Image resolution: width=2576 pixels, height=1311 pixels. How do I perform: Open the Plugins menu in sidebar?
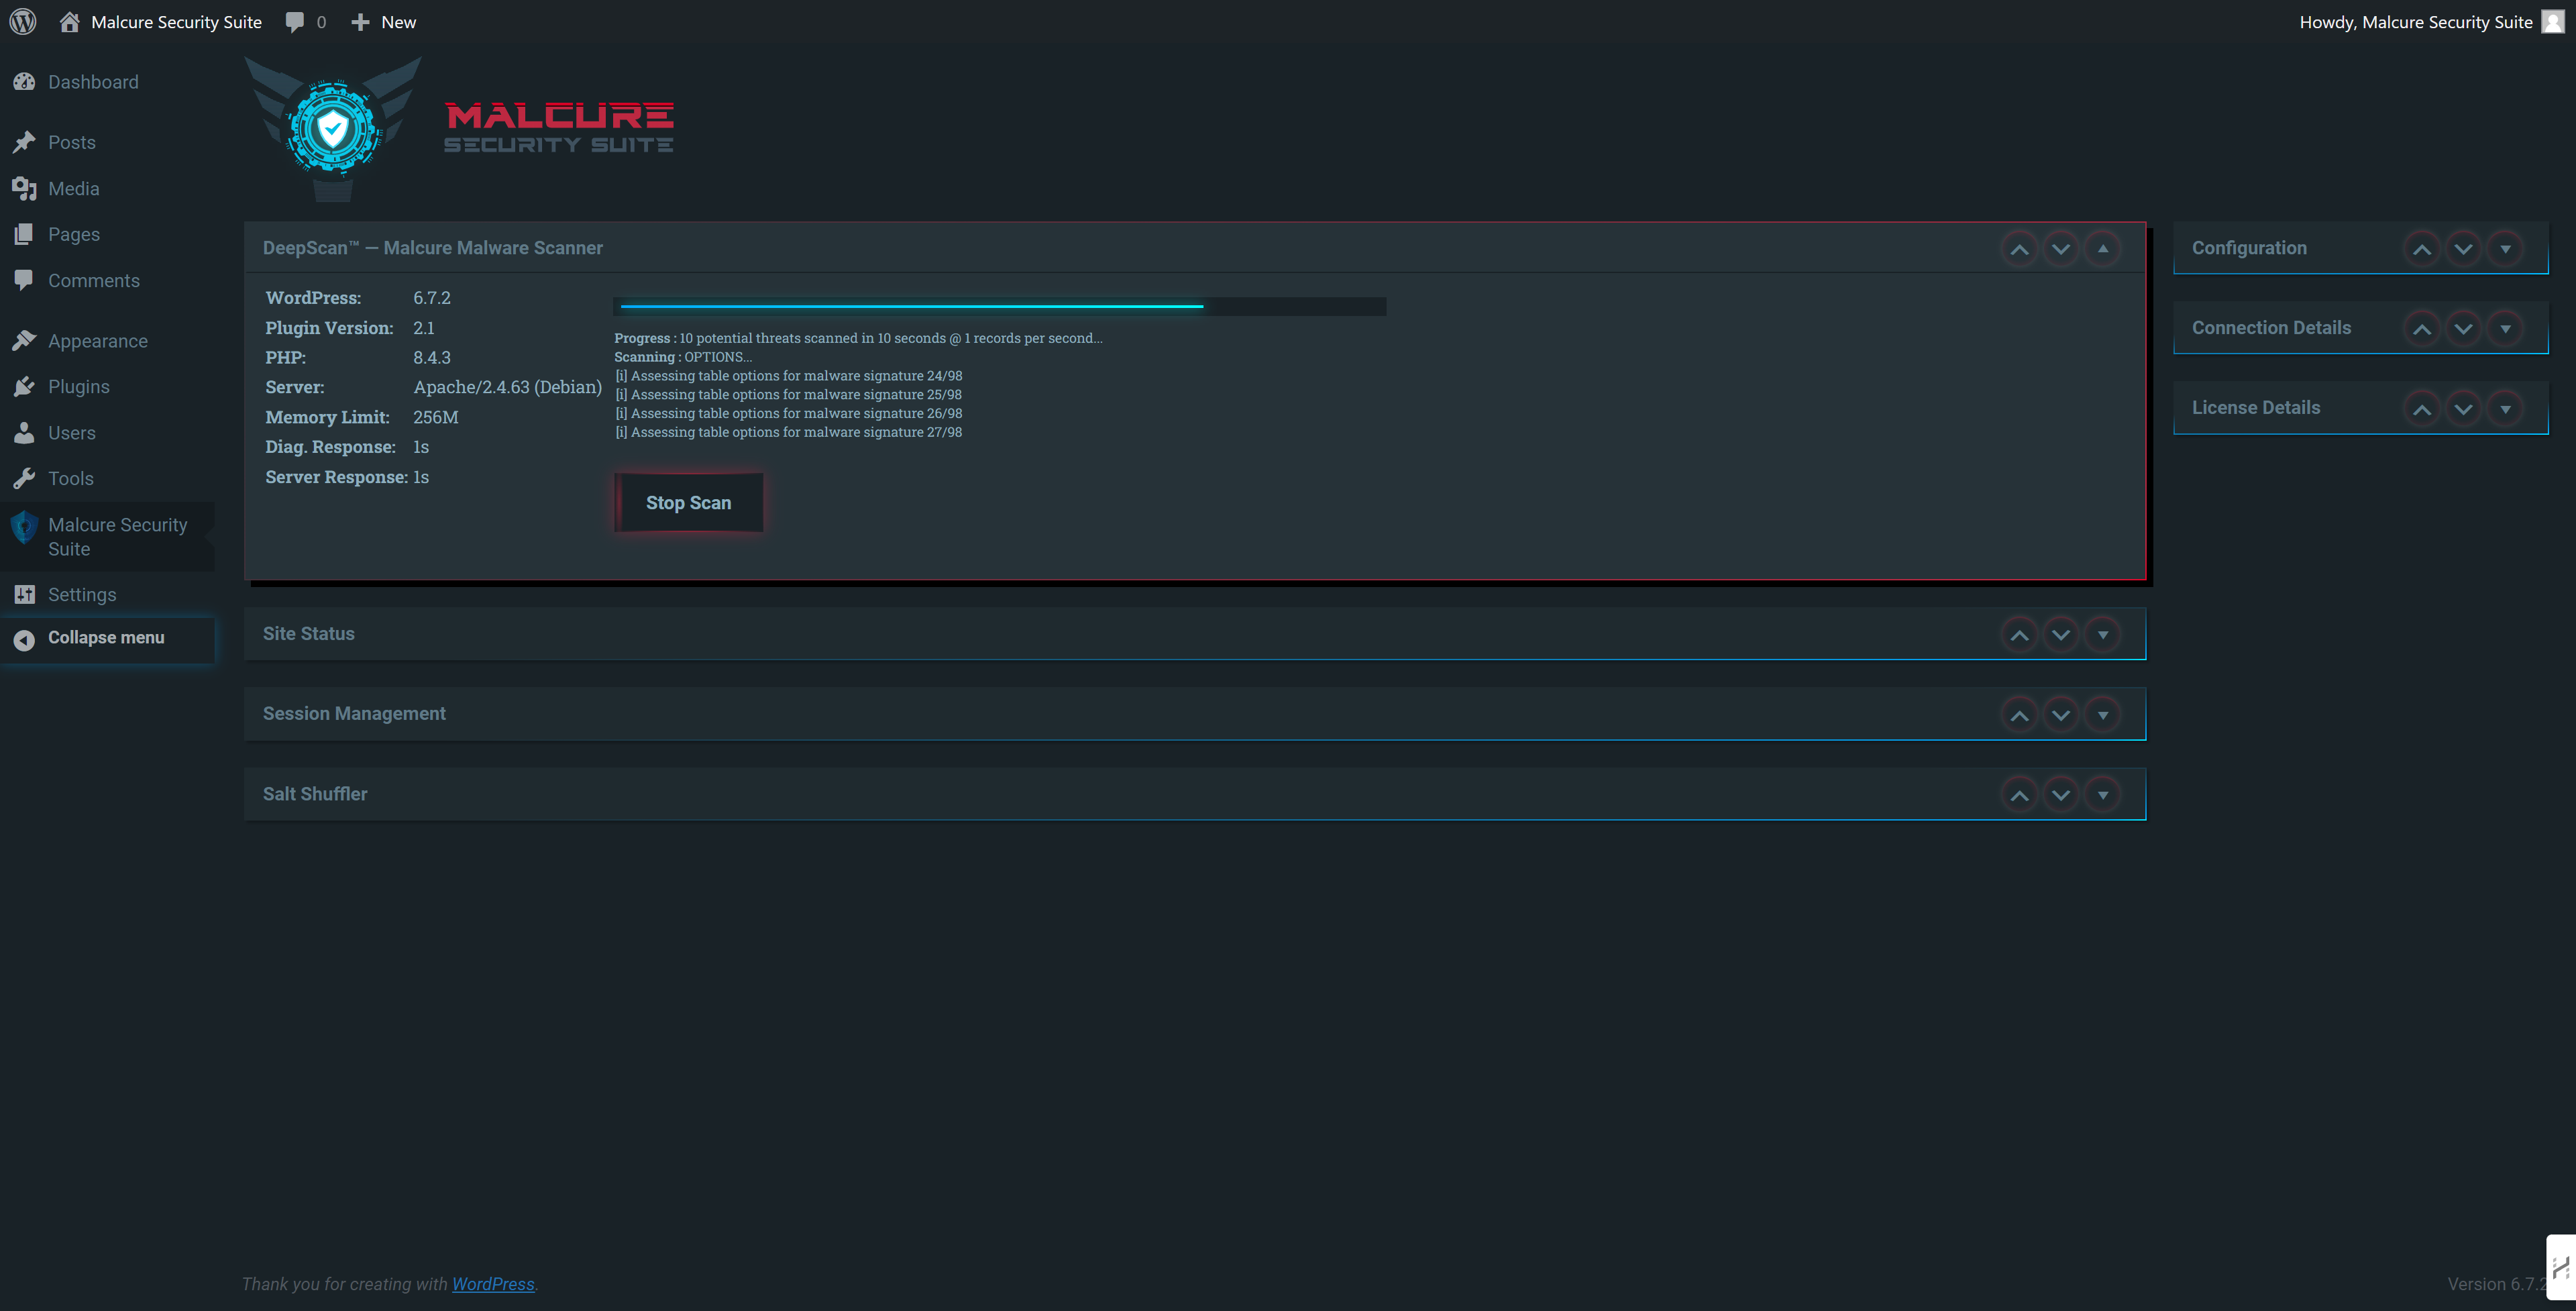click(78, 387)
